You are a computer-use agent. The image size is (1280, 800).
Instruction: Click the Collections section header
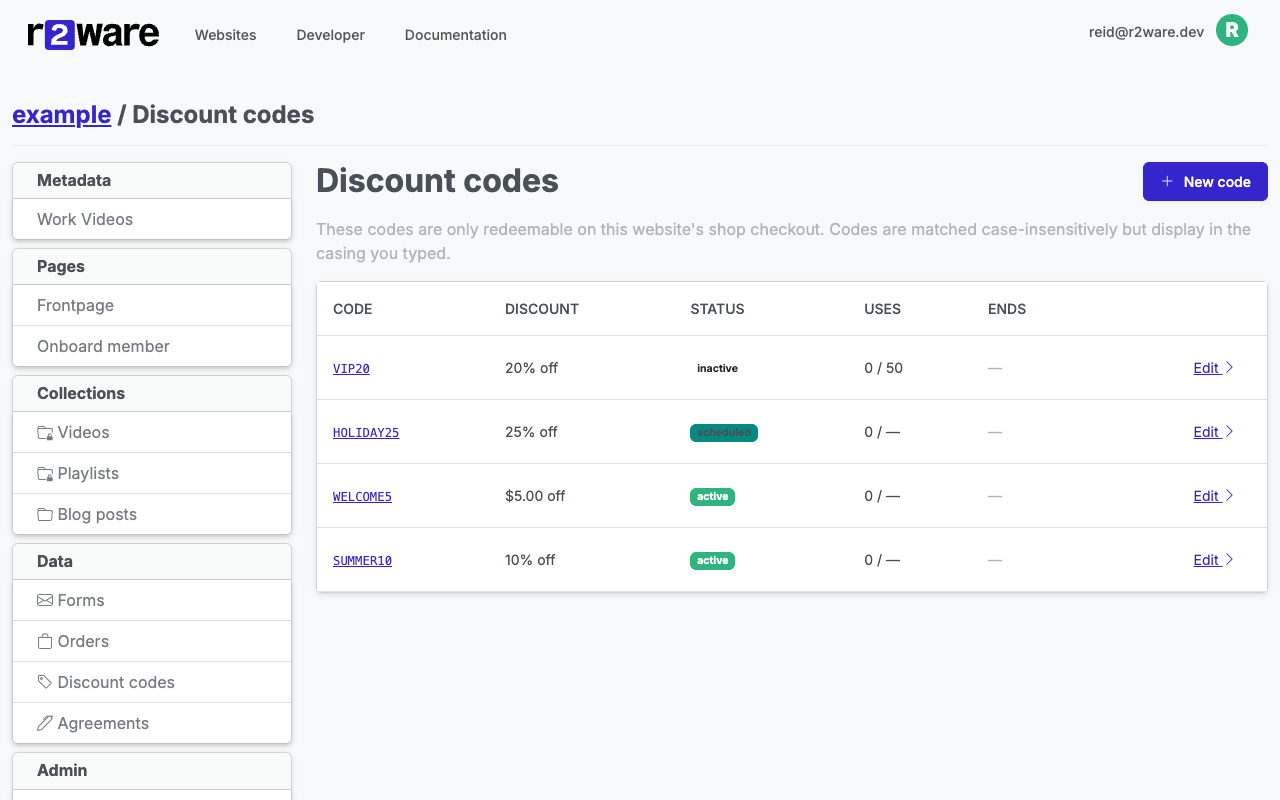(x=152, y=394)
